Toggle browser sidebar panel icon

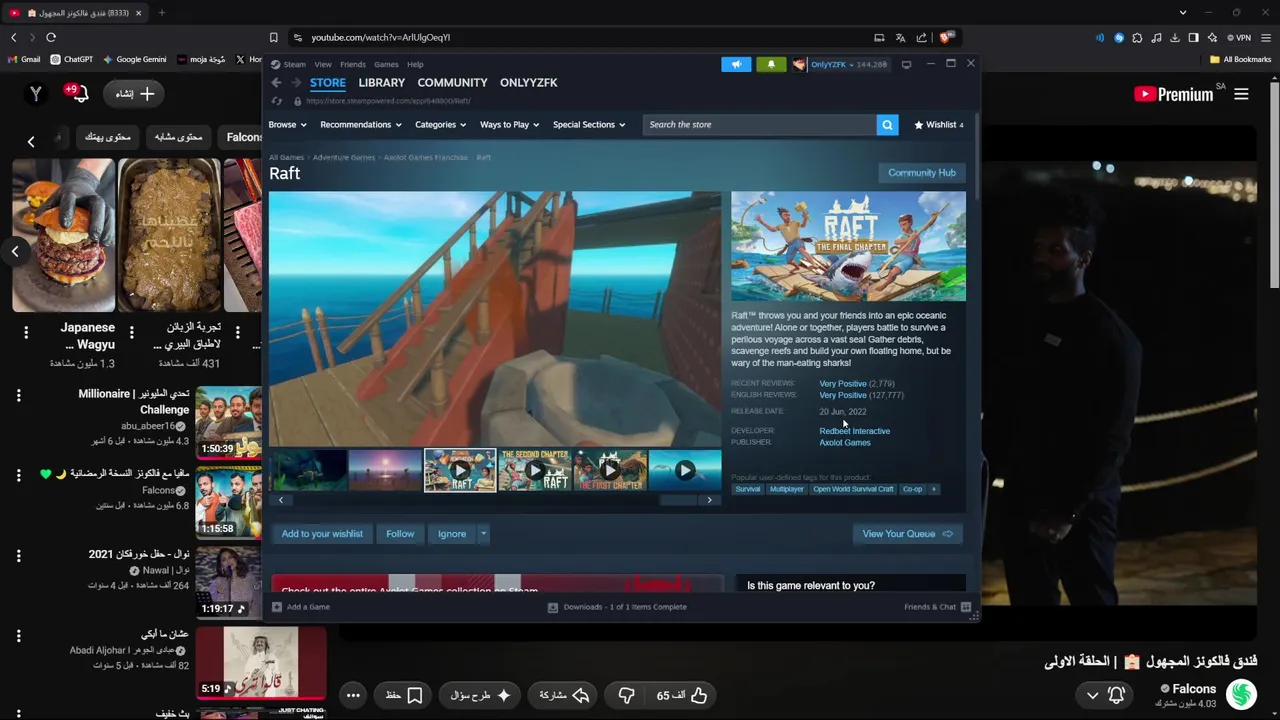[1193, 37]
